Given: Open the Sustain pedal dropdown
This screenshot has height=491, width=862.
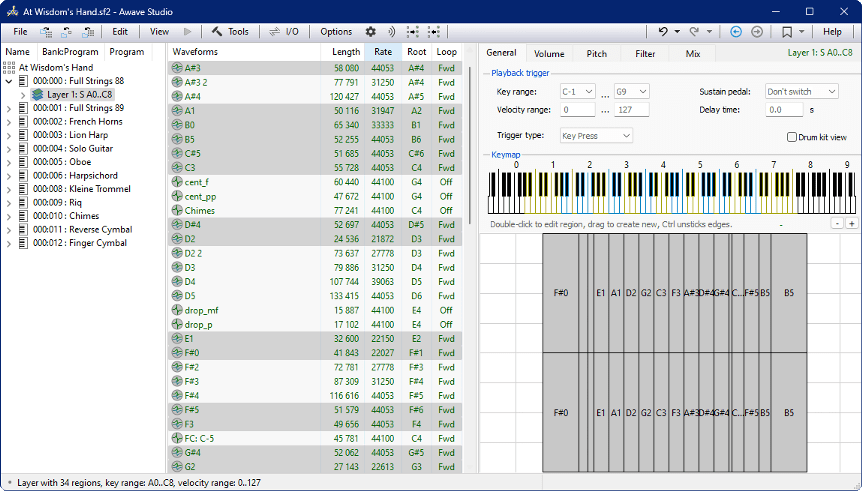Looking at the screenshot, I should (800, 91).
